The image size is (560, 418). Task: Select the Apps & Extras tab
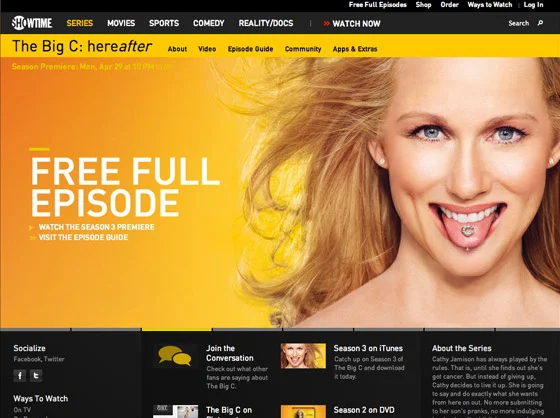pyautogui.click(x=355, y=49)
